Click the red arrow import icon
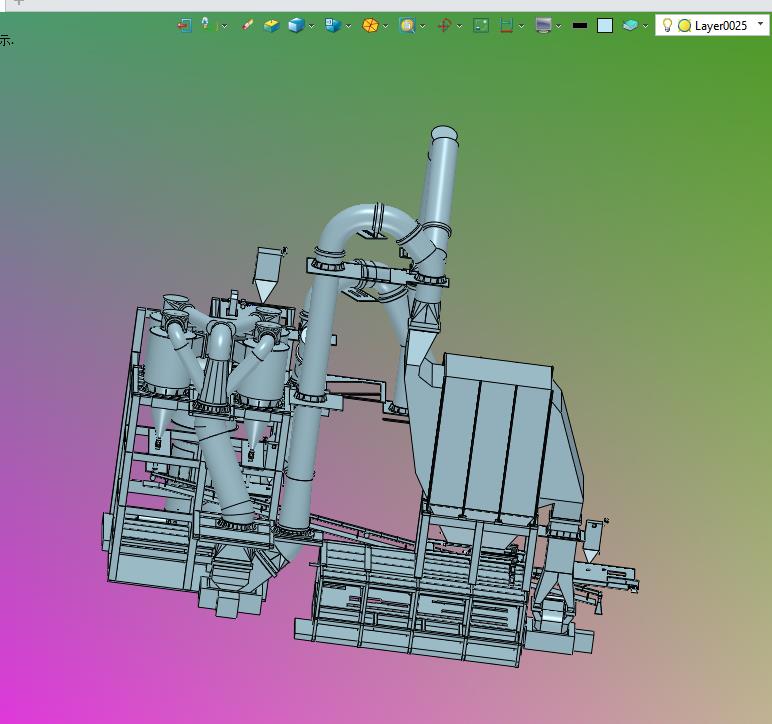This screenshot has height=724, width=772. click(x=185, y=25)
